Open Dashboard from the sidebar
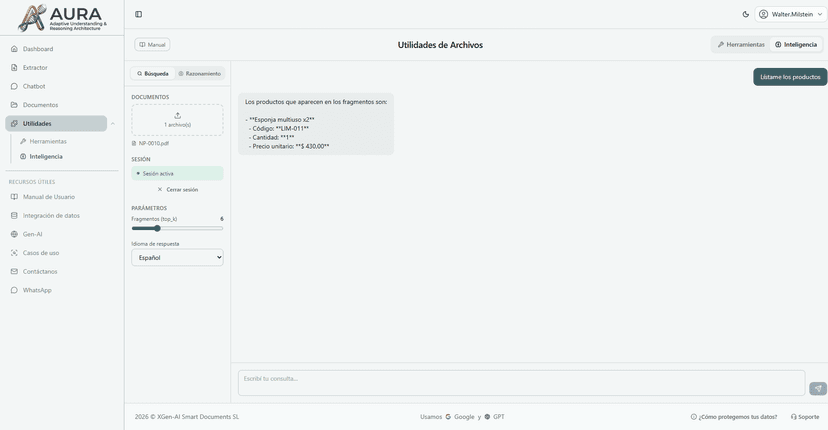This screenshot has width=828, height=430. [x=38, y=49]
